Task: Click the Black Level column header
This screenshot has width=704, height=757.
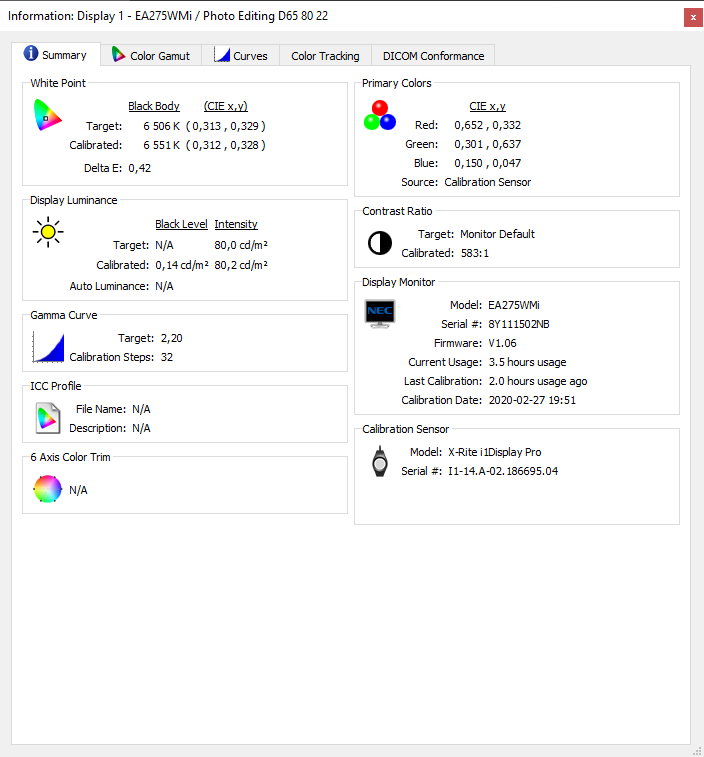Action: click(x=181, y=224)
